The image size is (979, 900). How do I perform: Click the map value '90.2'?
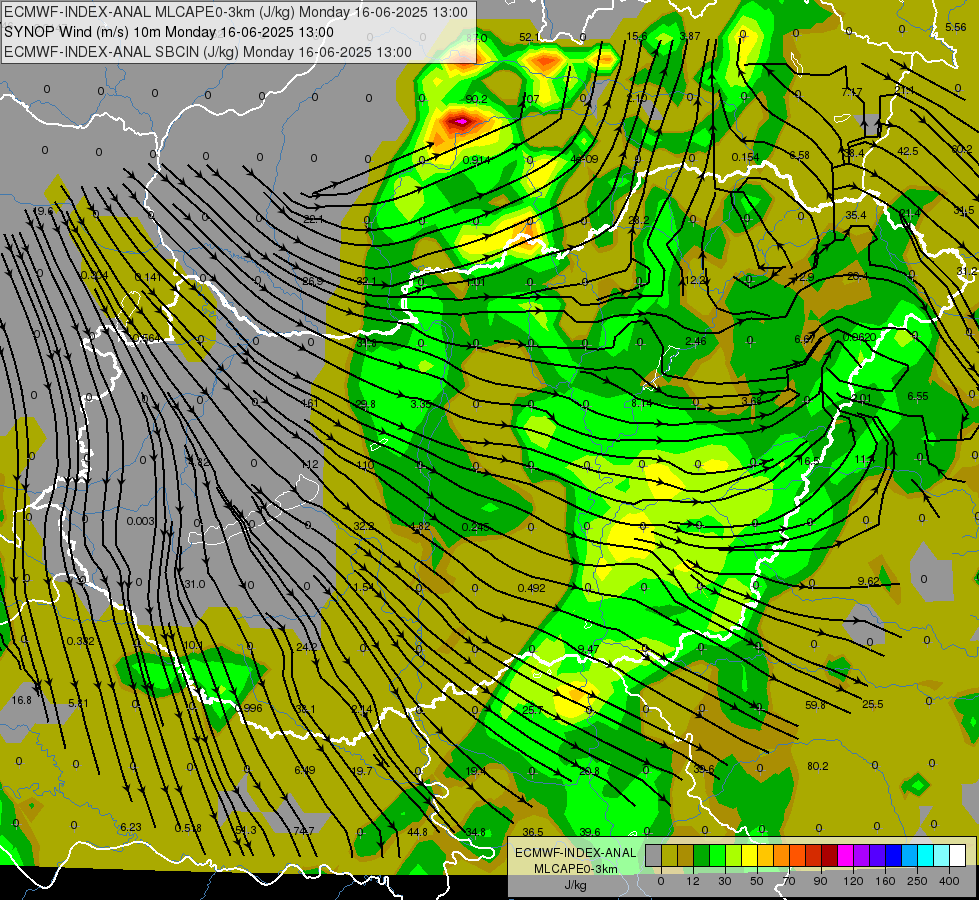[476, 99]
